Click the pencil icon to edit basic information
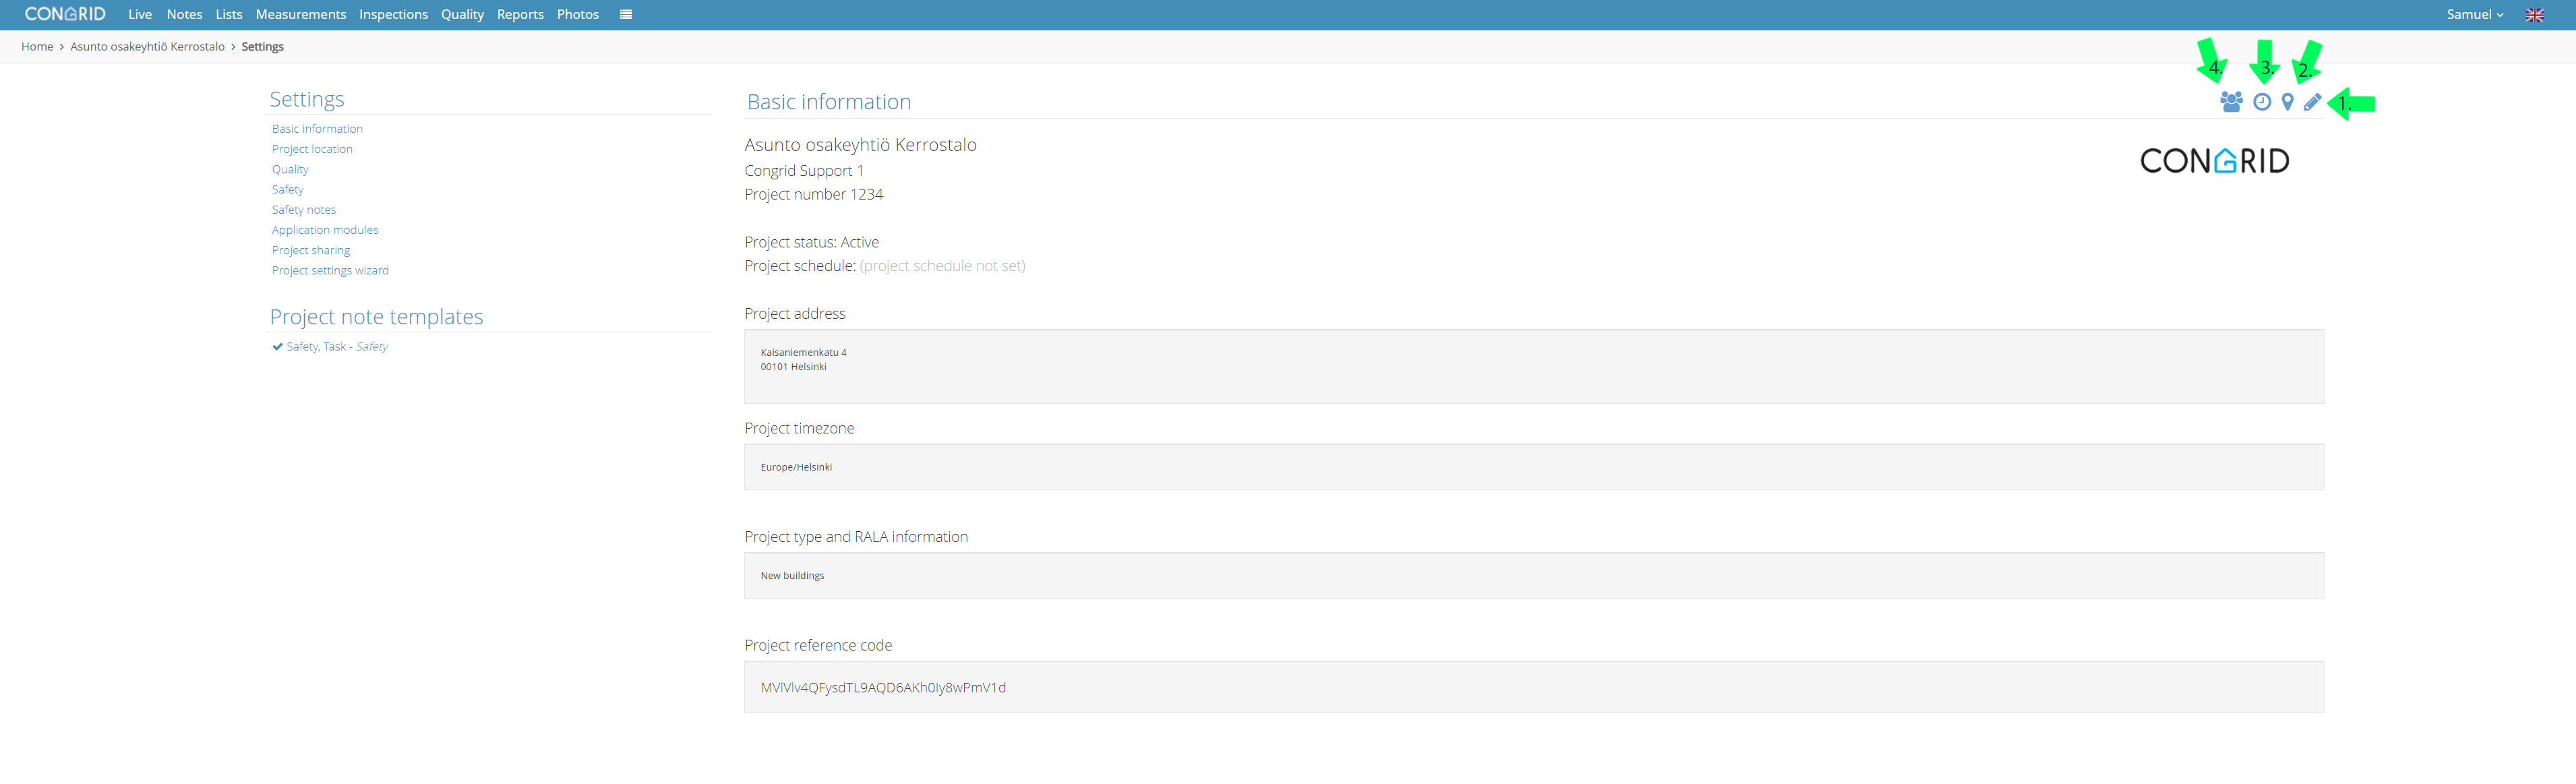The image size is (2576, 784). 2312,102
